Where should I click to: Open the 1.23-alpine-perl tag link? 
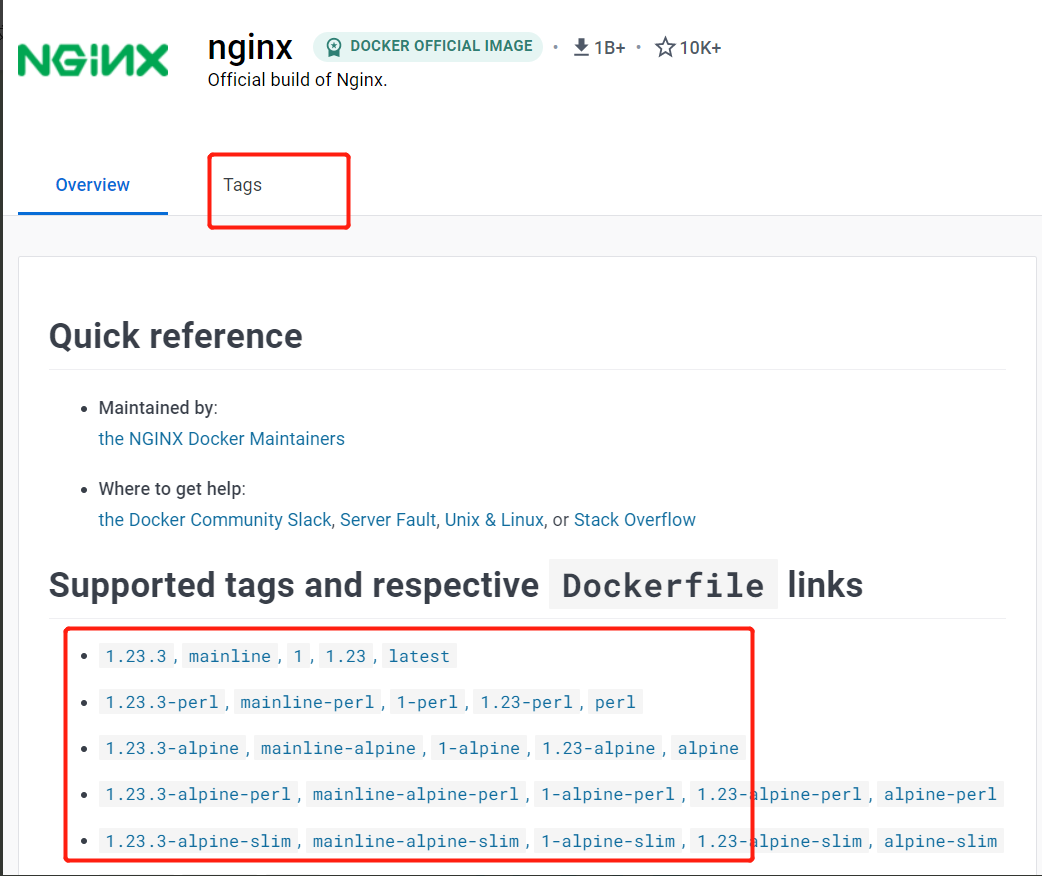click(780, 794)
